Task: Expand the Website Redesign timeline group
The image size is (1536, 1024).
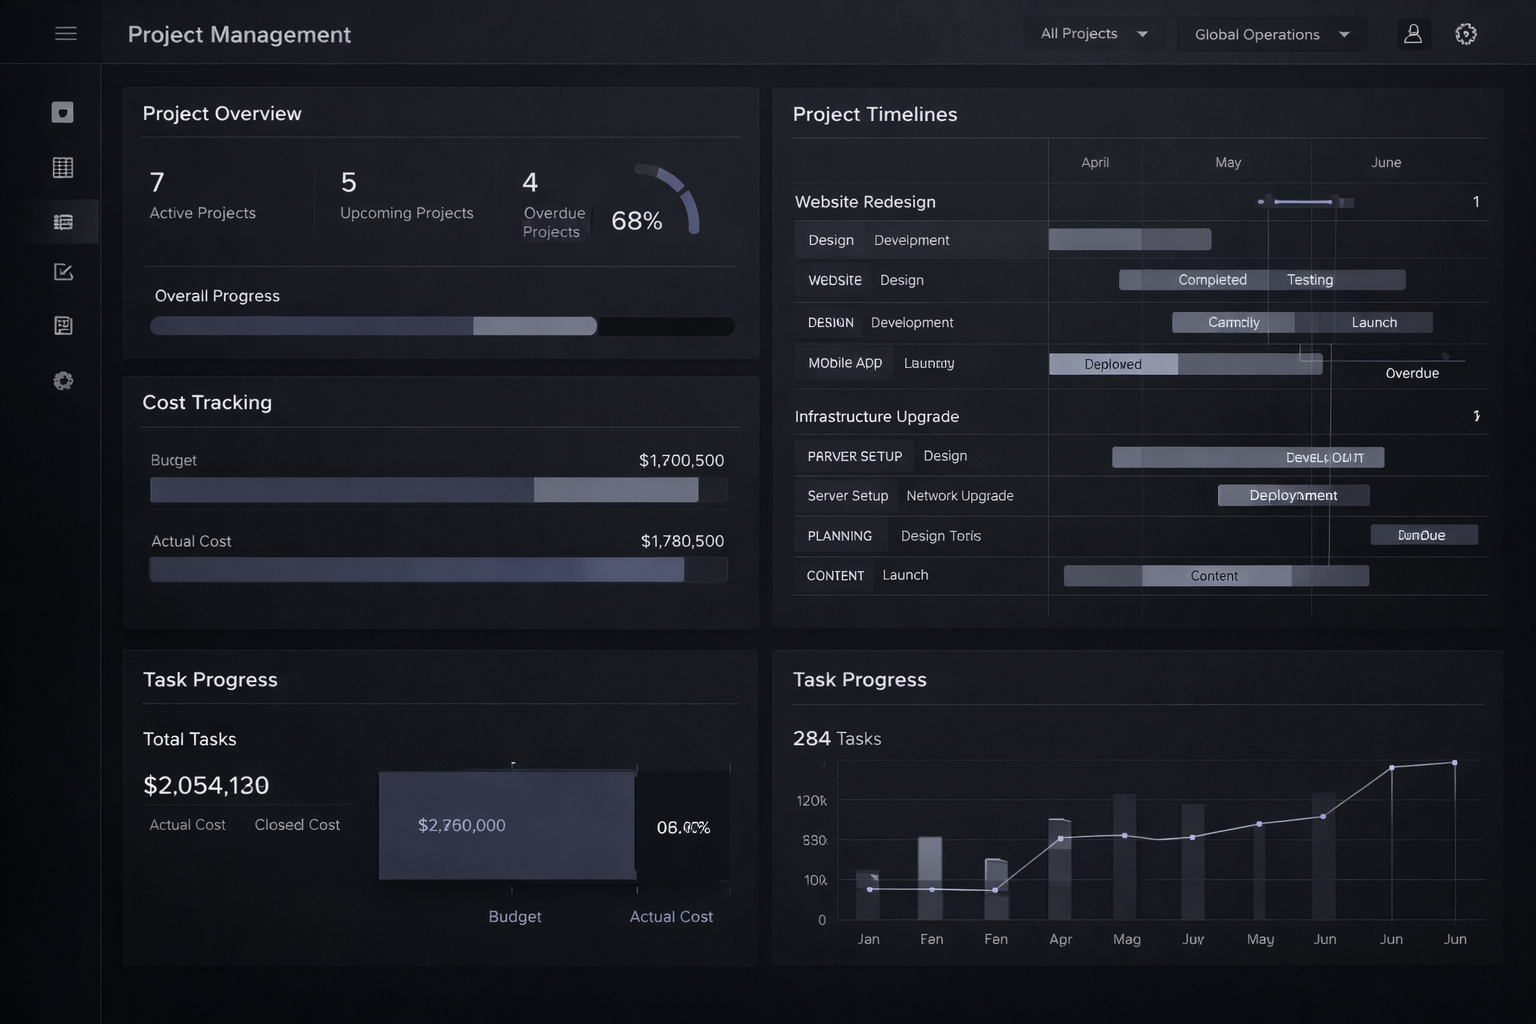Action: (865, 202)
